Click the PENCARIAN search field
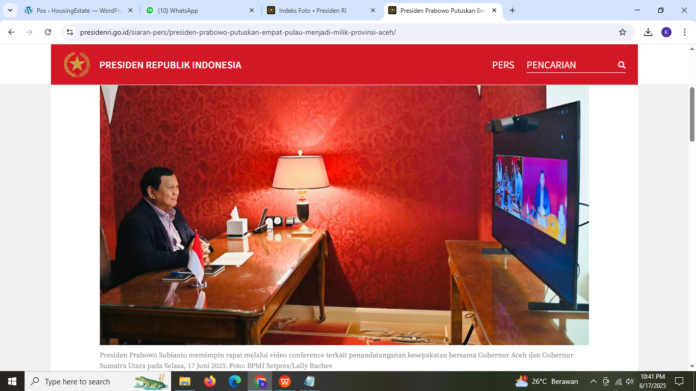This screenshot has height=391, width=696. [x=571, y=65]
